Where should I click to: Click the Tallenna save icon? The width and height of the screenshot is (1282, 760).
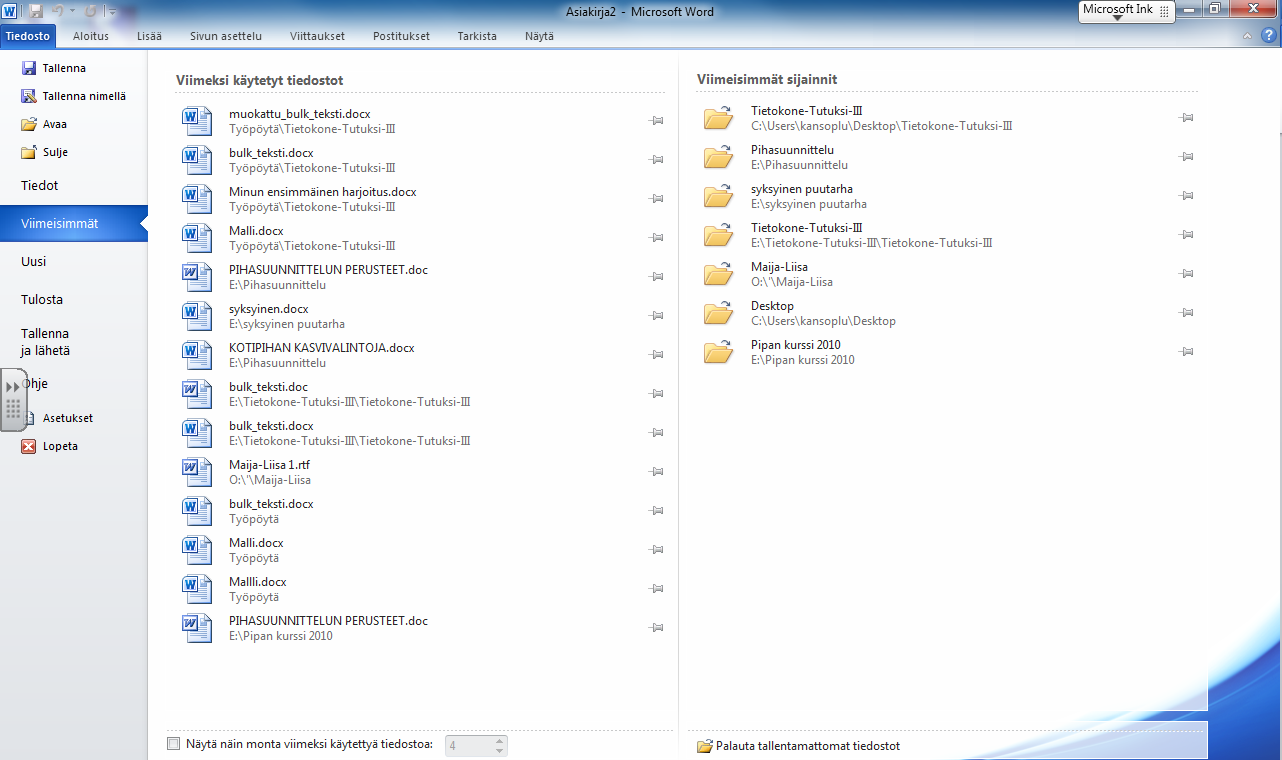coord(29,68)
